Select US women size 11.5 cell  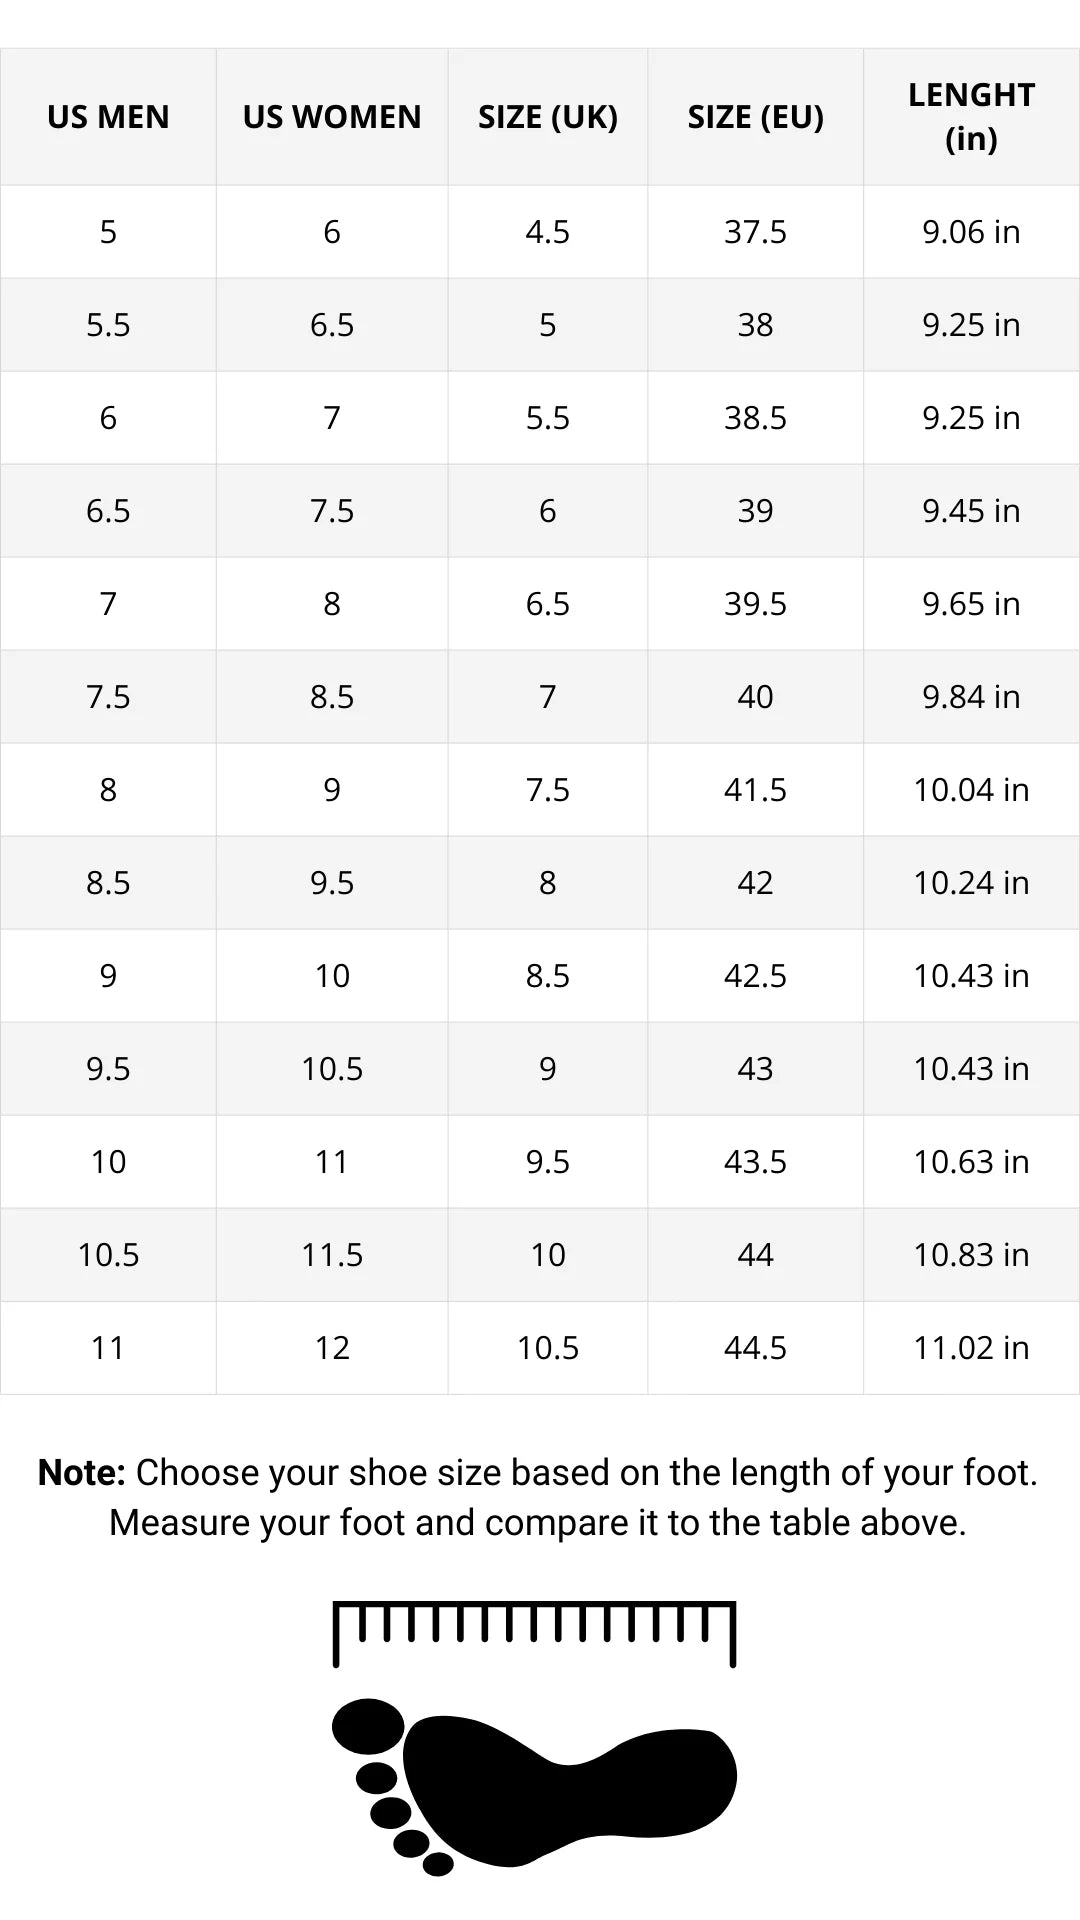(x=332, y=1255)
